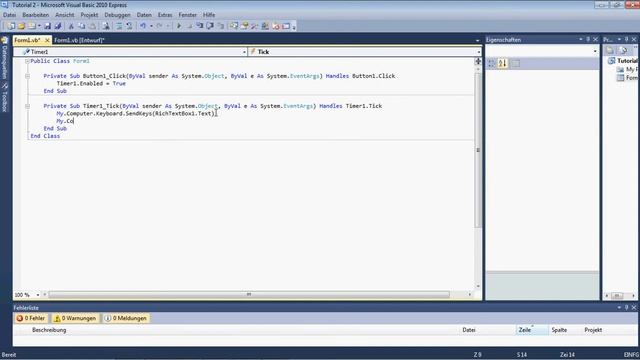Viewport: 640px width, 360px height.
Task: Sort properties alphabetically in Eigenschaften panel
Action: (502, 63)
